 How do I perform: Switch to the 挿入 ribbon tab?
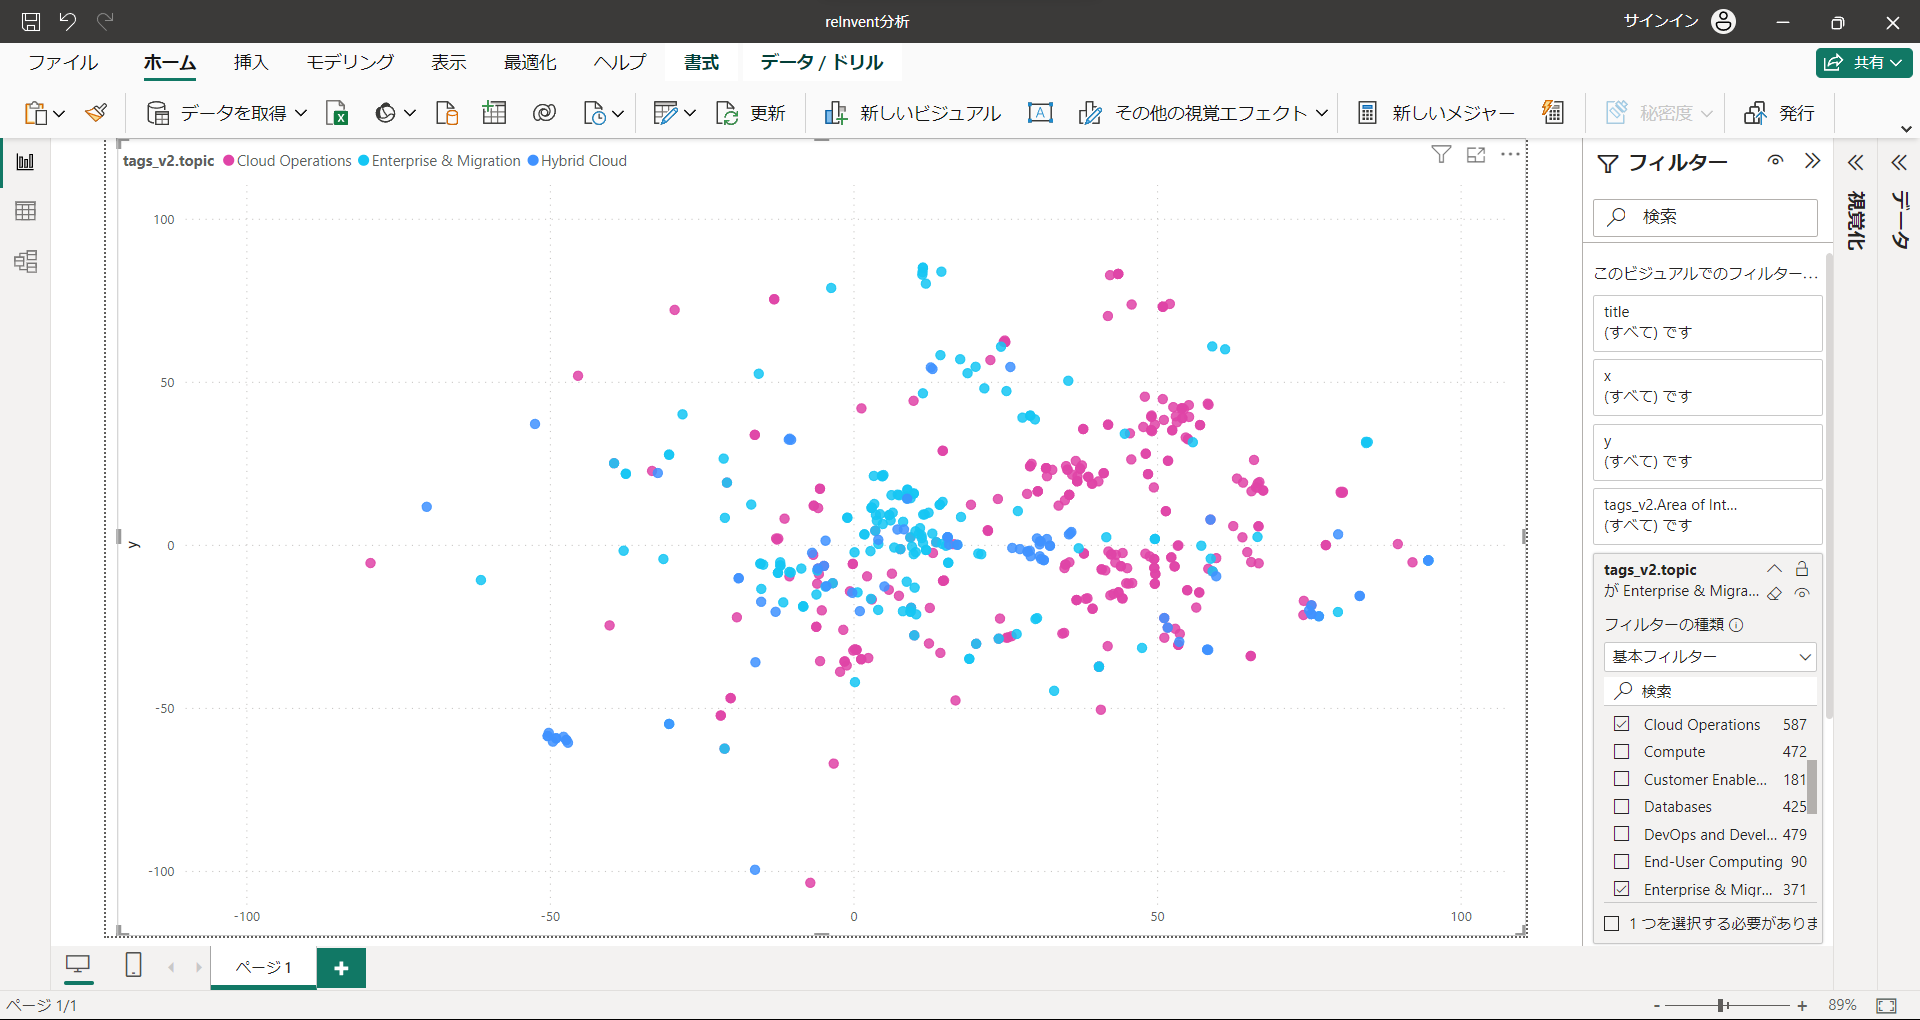pyautogui.click(x=251, y=62)
